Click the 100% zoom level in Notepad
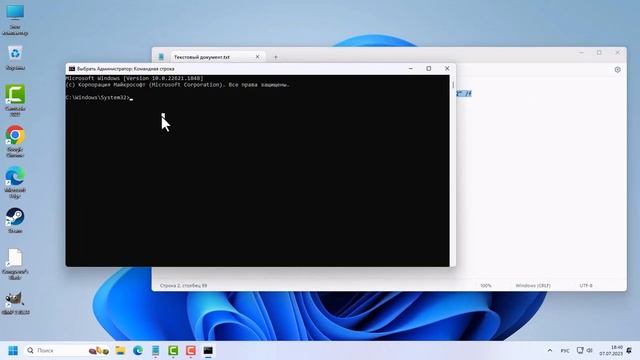 (486, 286)
